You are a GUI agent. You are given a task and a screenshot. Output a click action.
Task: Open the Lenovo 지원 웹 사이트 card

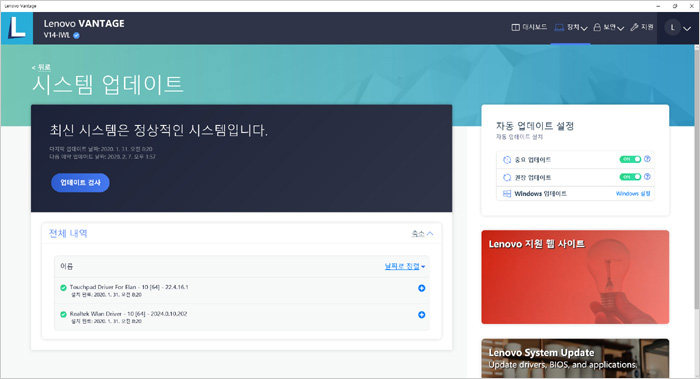575,277
